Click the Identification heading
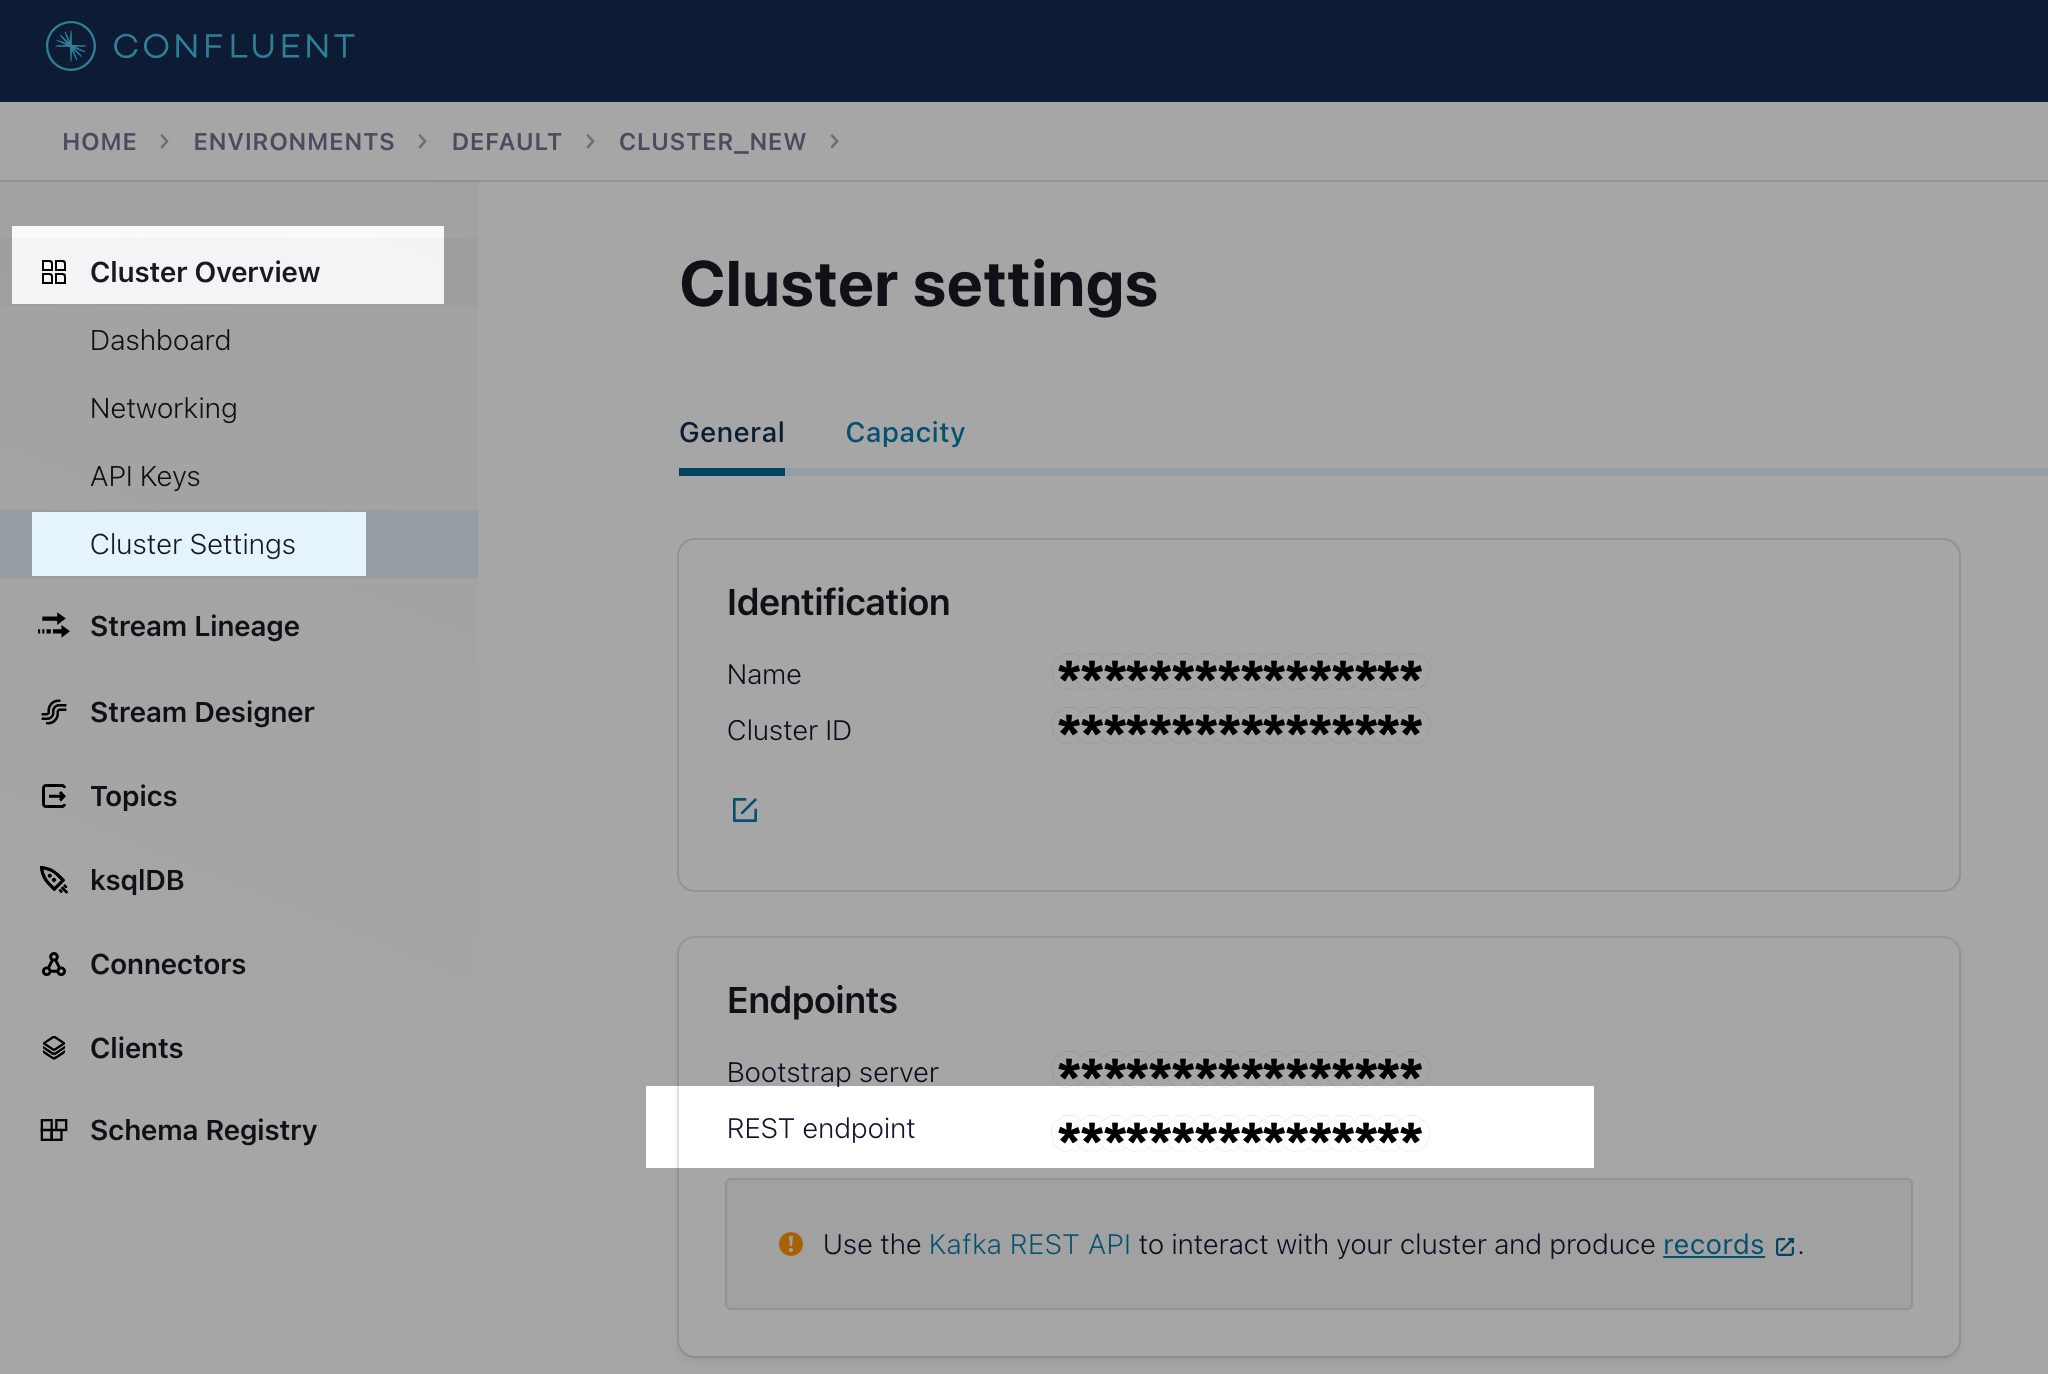The image size is (2048, 1374). (x=838, y=602)
